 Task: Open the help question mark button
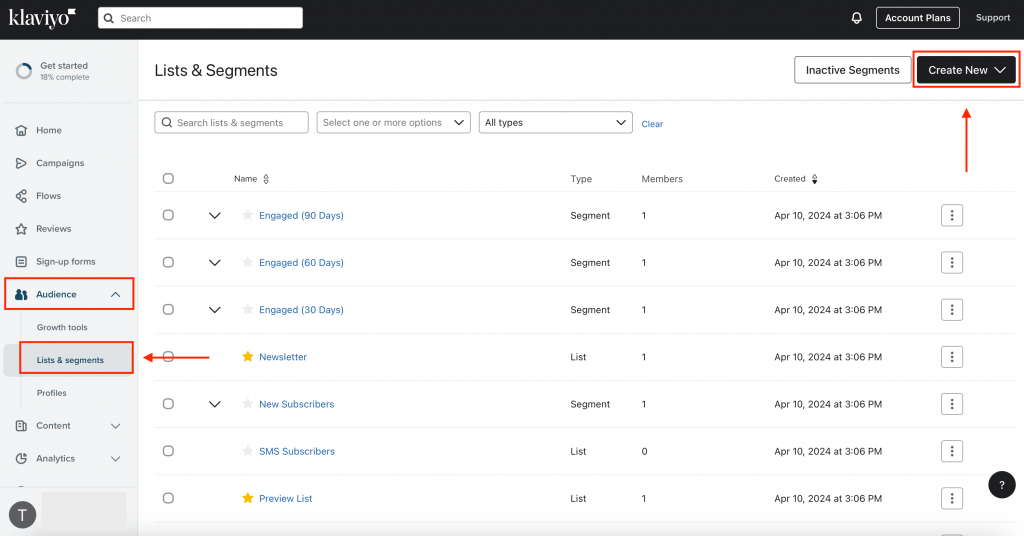pos(1002,484)
